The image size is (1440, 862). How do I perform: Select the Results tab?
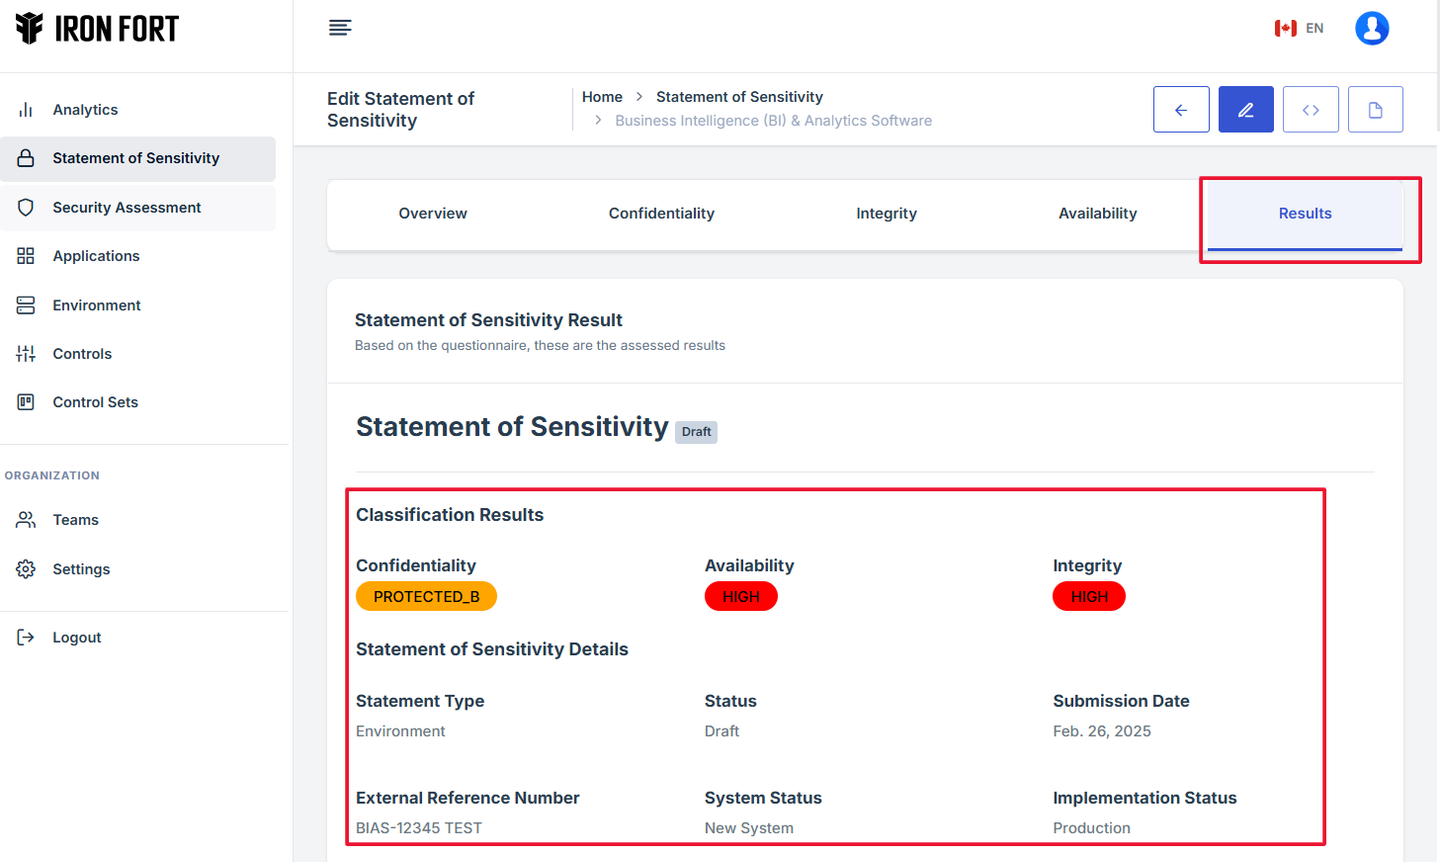point(1304,214)
